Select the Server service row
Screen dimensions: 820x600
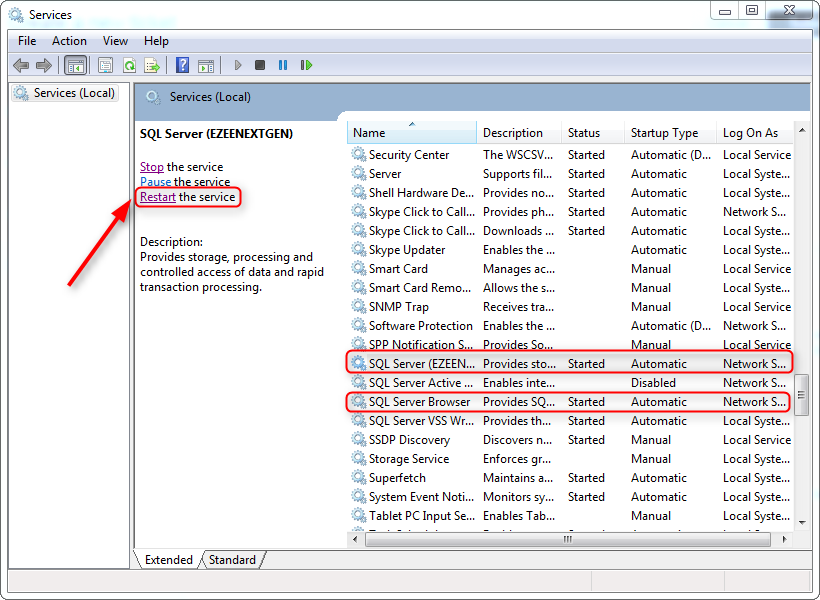pos(571,174)
